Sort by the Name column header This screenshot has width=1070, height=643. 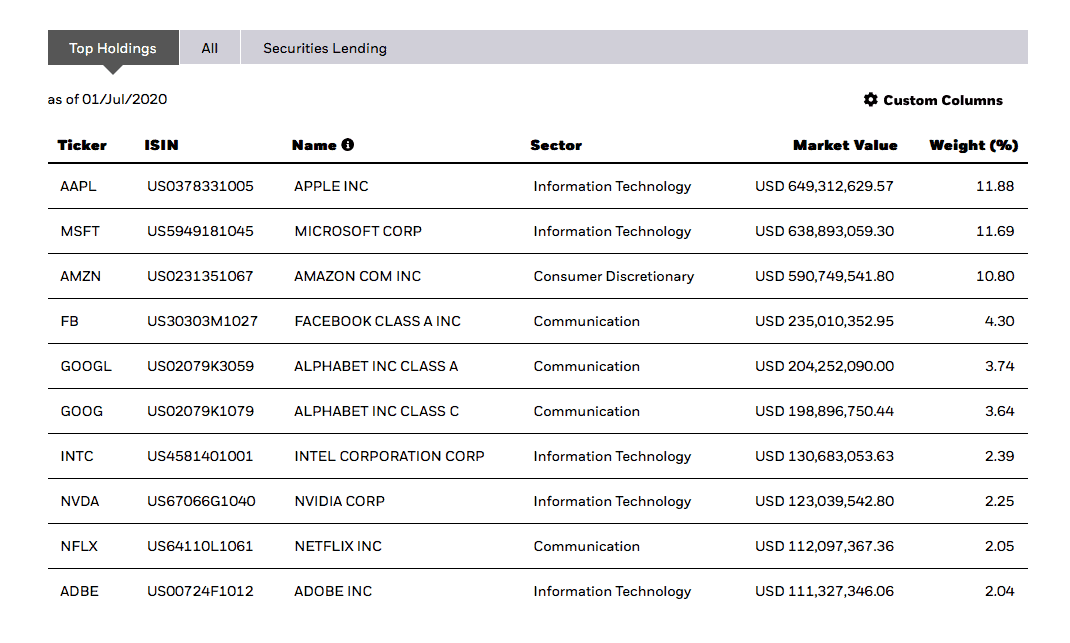tap(314, 145)
